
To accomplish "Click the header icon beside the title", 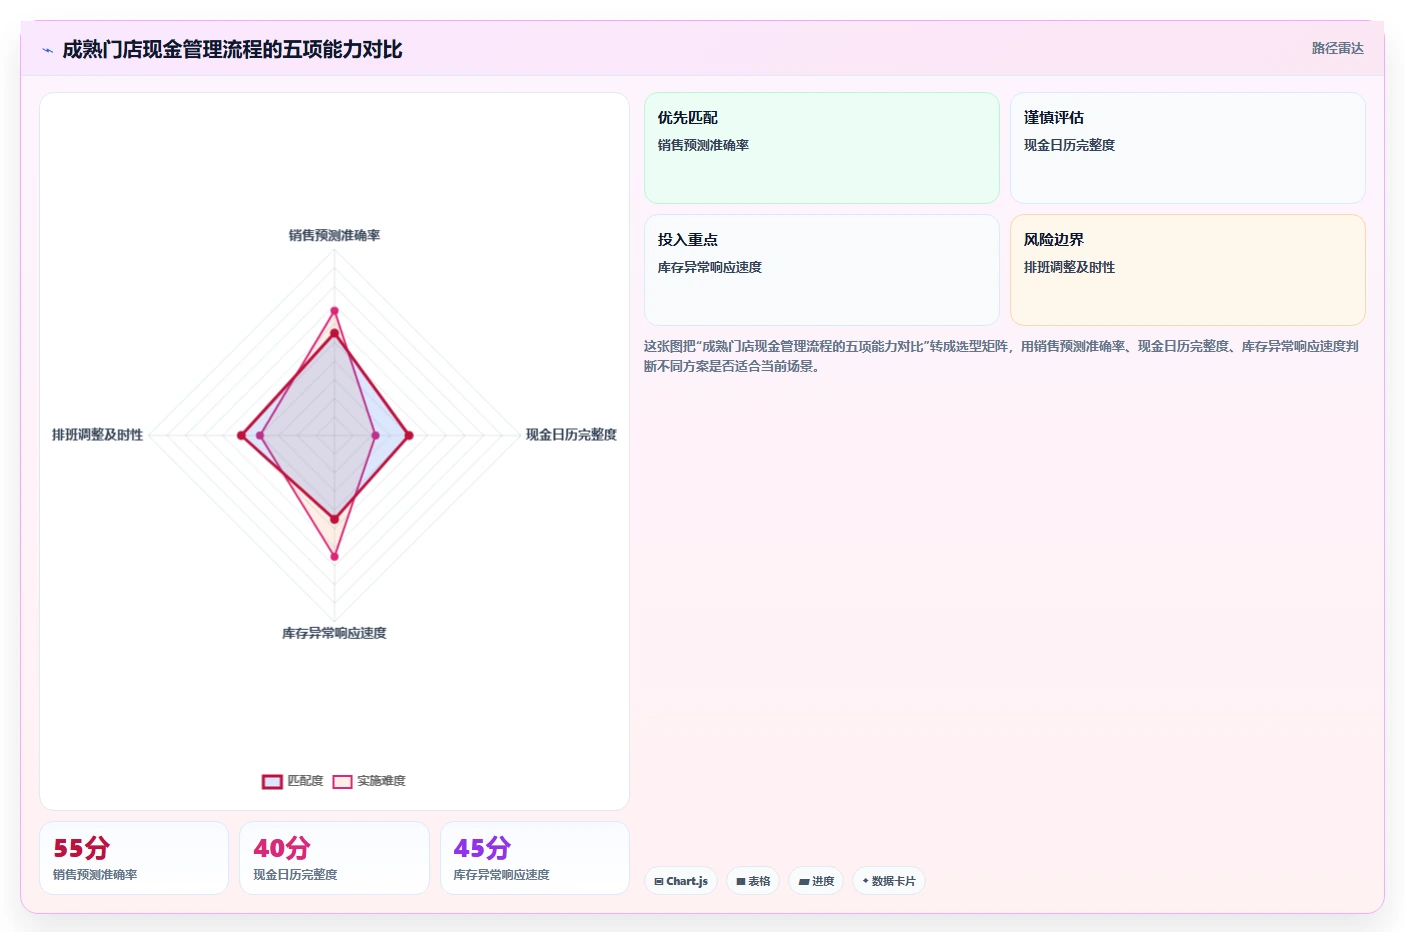I will (x=47, y=50).
